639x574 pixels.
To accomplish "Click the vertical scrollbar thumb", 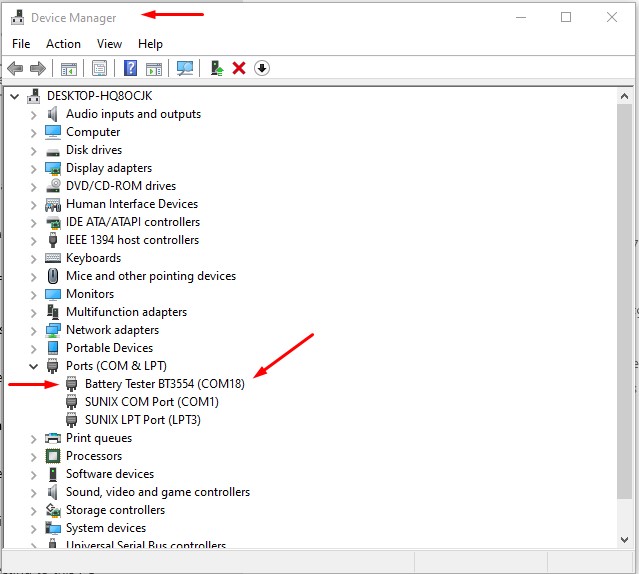I will tap(624, 301).
